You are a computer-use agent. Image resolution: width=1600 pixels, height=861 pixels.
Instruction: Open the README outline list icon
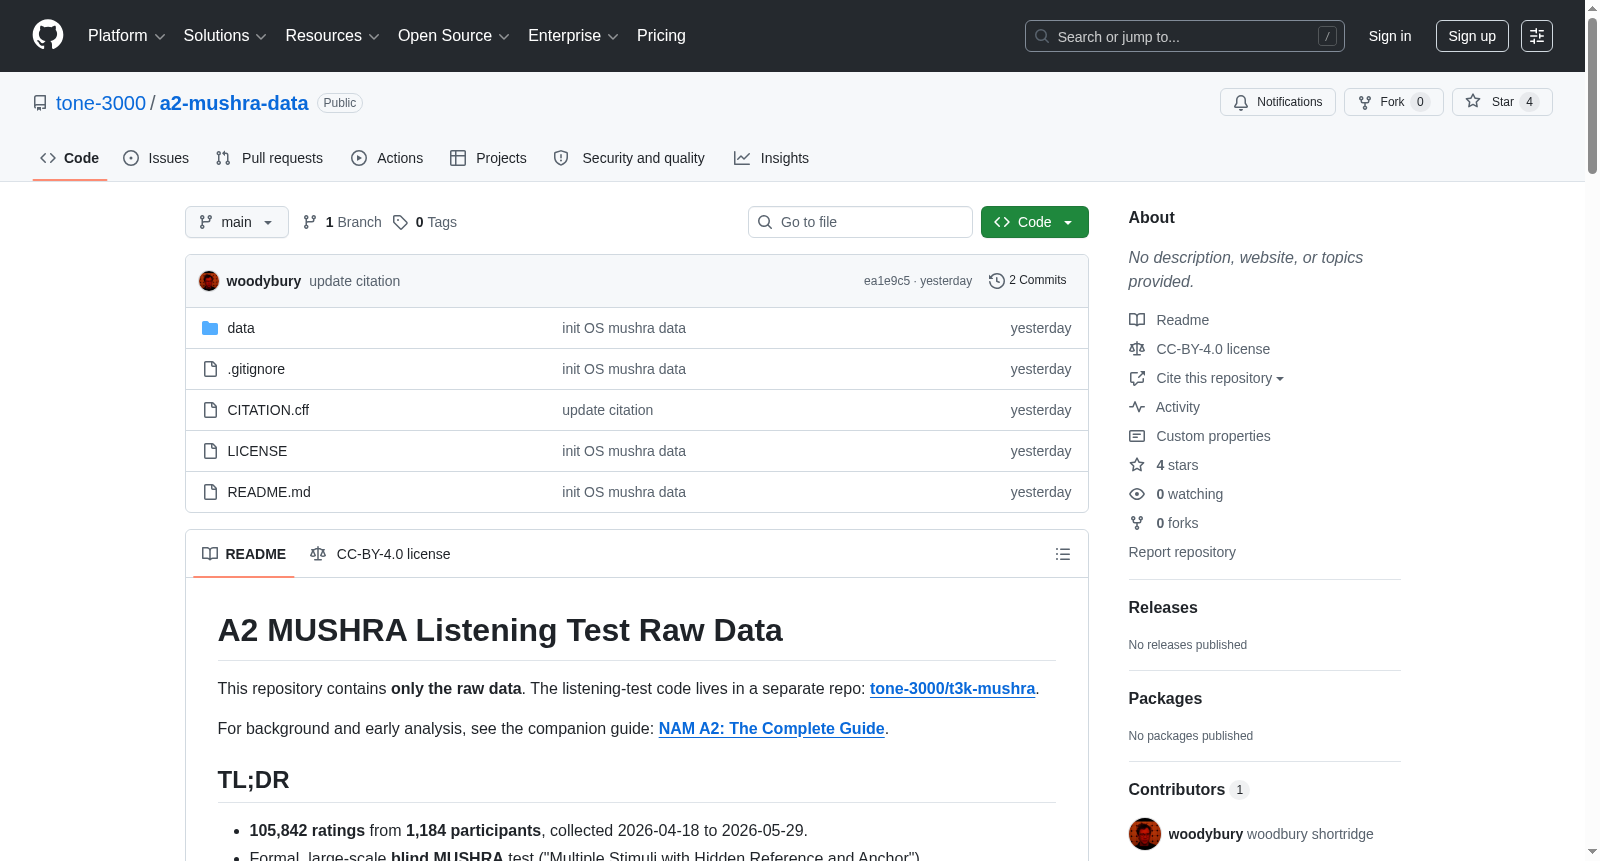[1063, 554]
